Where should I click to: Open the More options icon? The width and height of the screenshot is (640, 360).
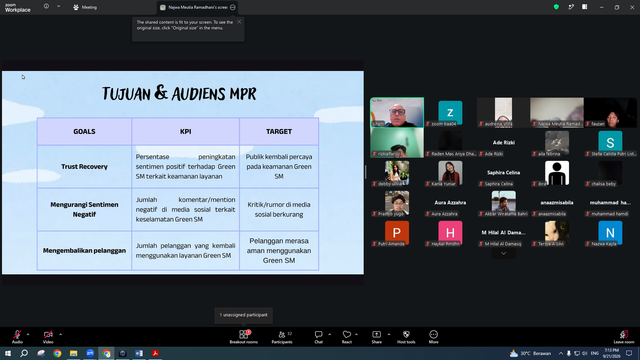click(433, 337)
